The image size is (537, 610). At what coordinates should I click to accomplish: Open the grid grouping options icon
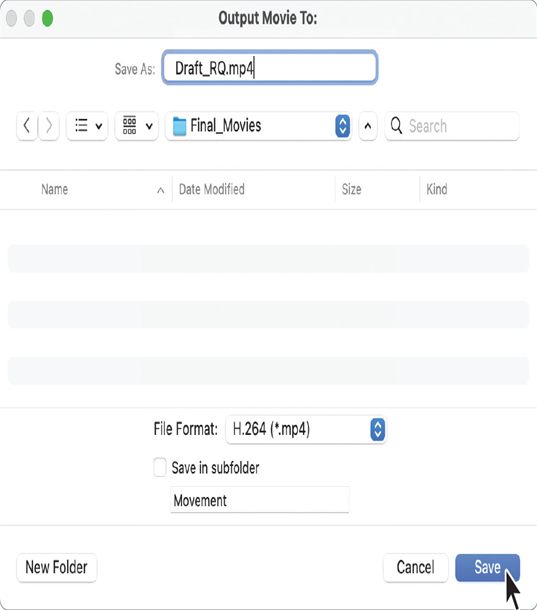pos(137,126)
